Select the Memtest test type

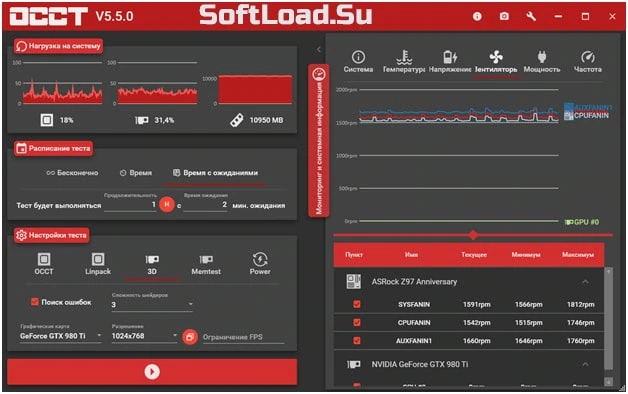tap(206, 265)
